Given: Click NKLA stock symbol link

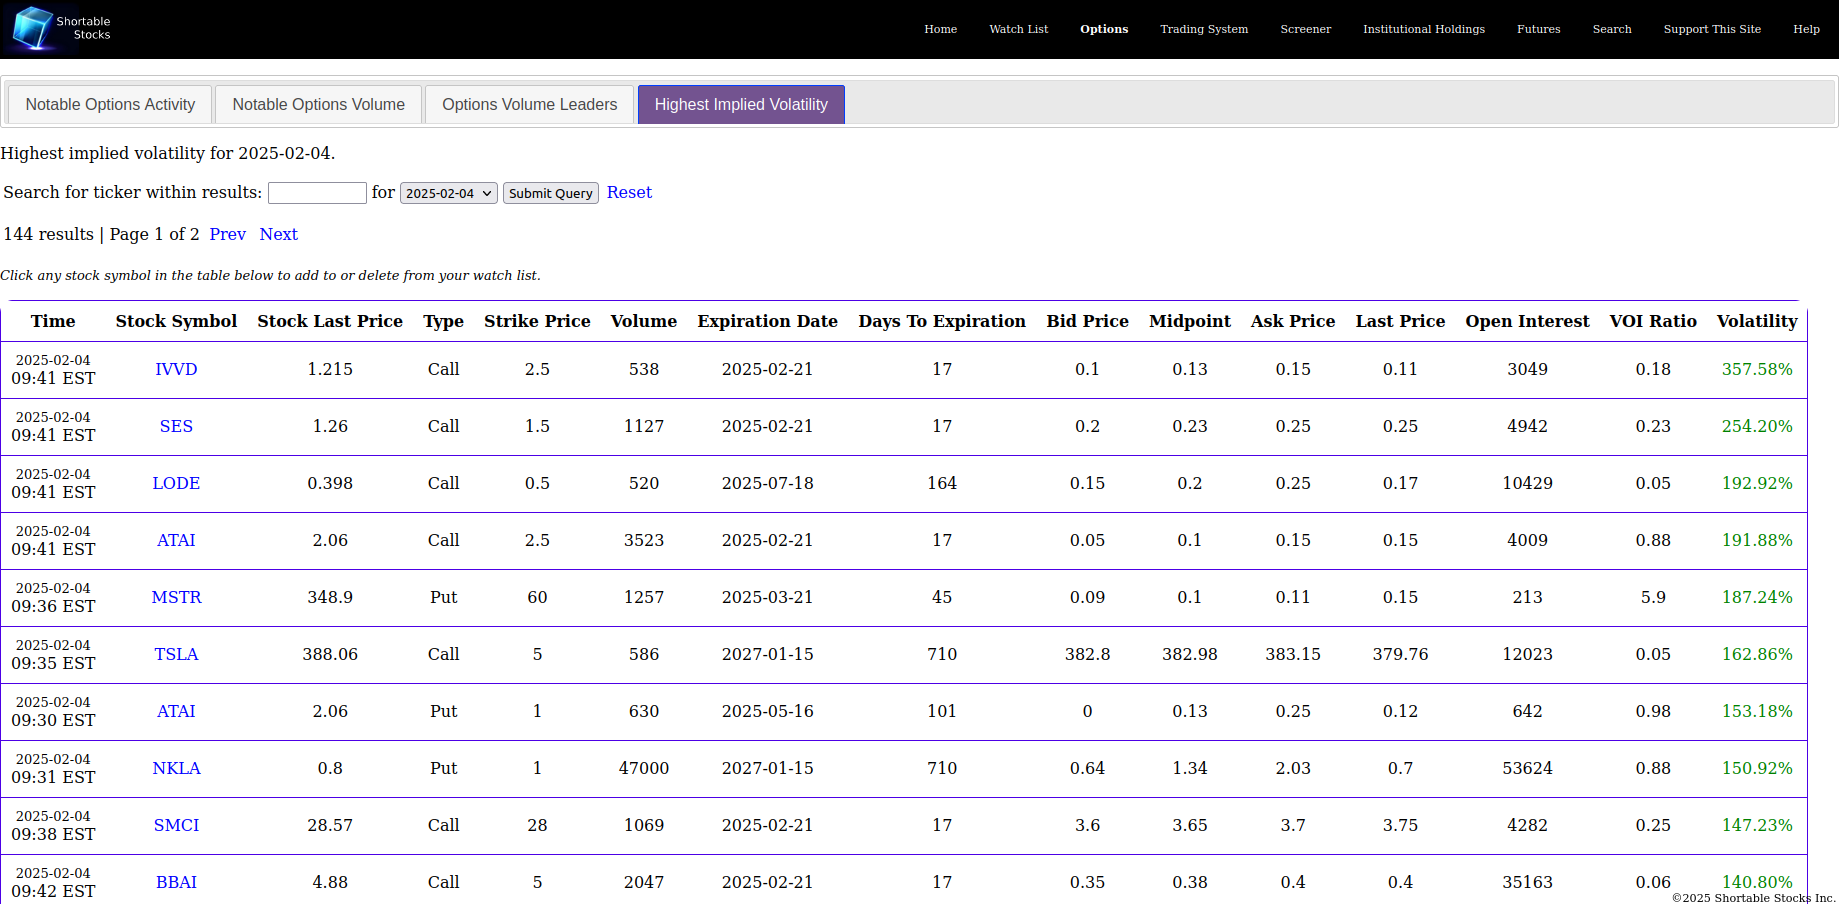Looking at the screenshot, I should pos(176,768).
